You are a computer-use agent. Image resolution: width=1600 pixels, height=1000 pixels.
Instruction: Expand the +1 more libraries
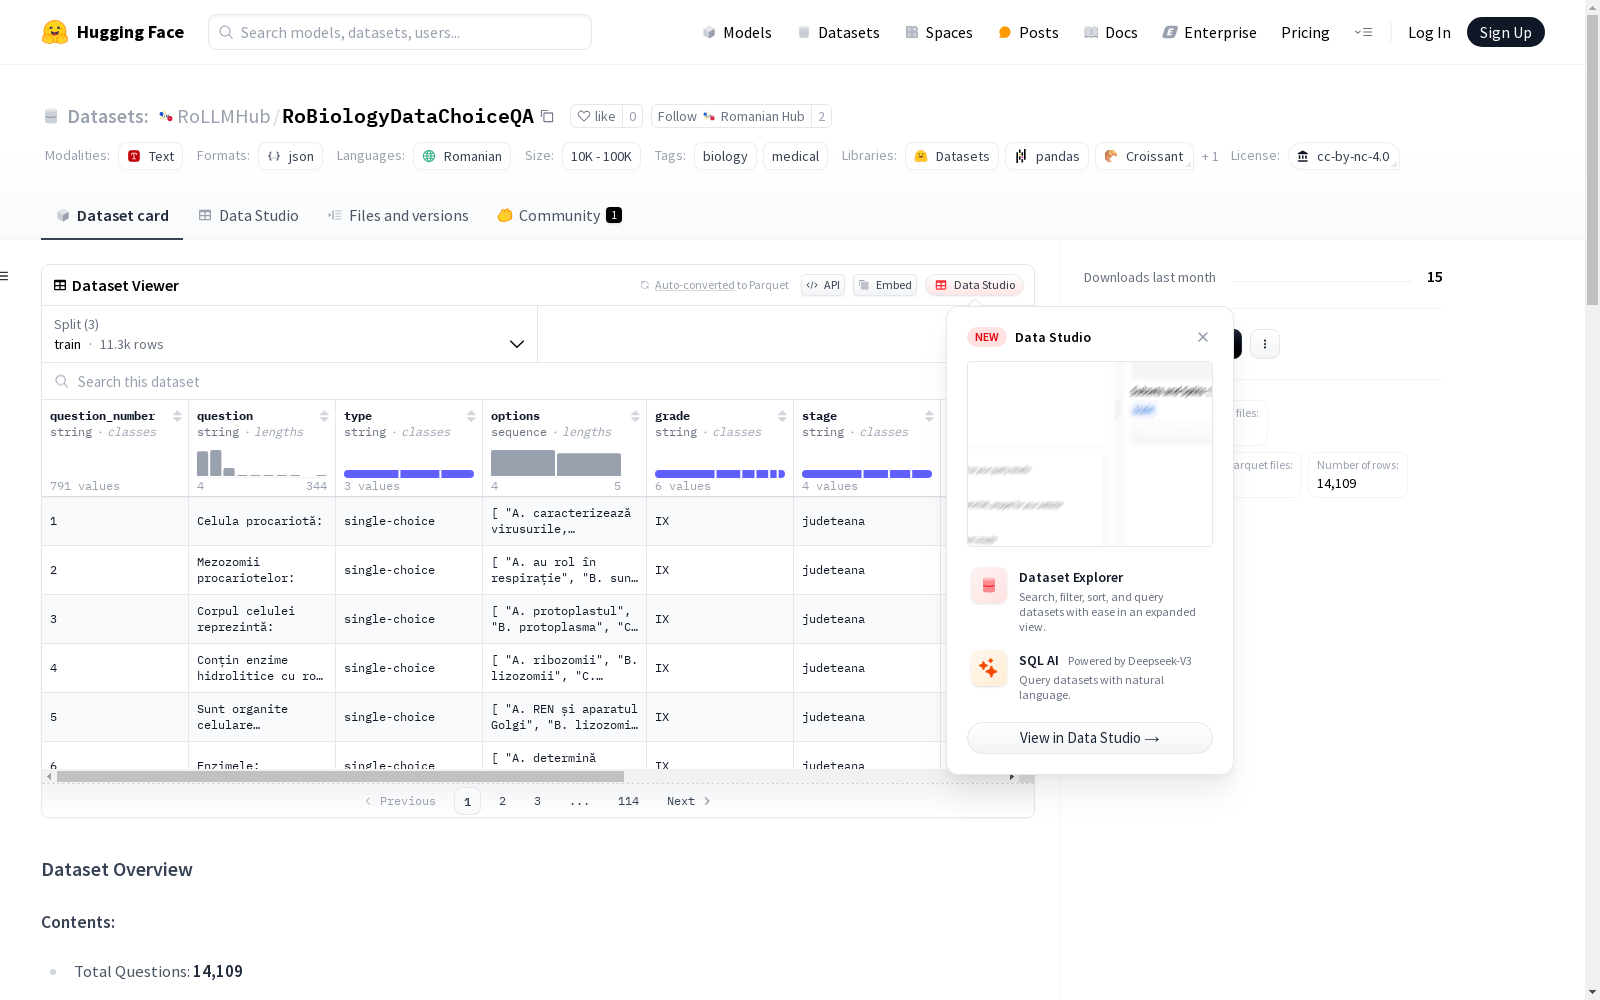(x=1210, y=156)
